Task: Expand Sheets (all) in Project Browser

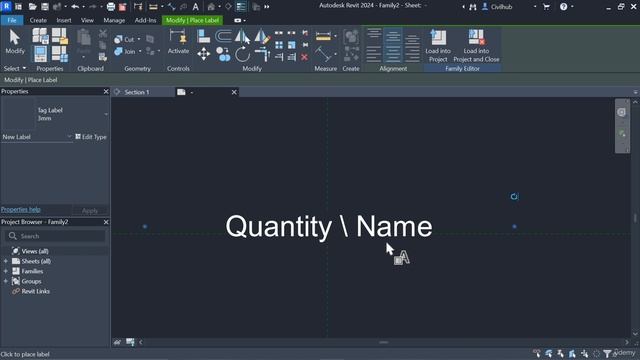Action: point(6,261)
